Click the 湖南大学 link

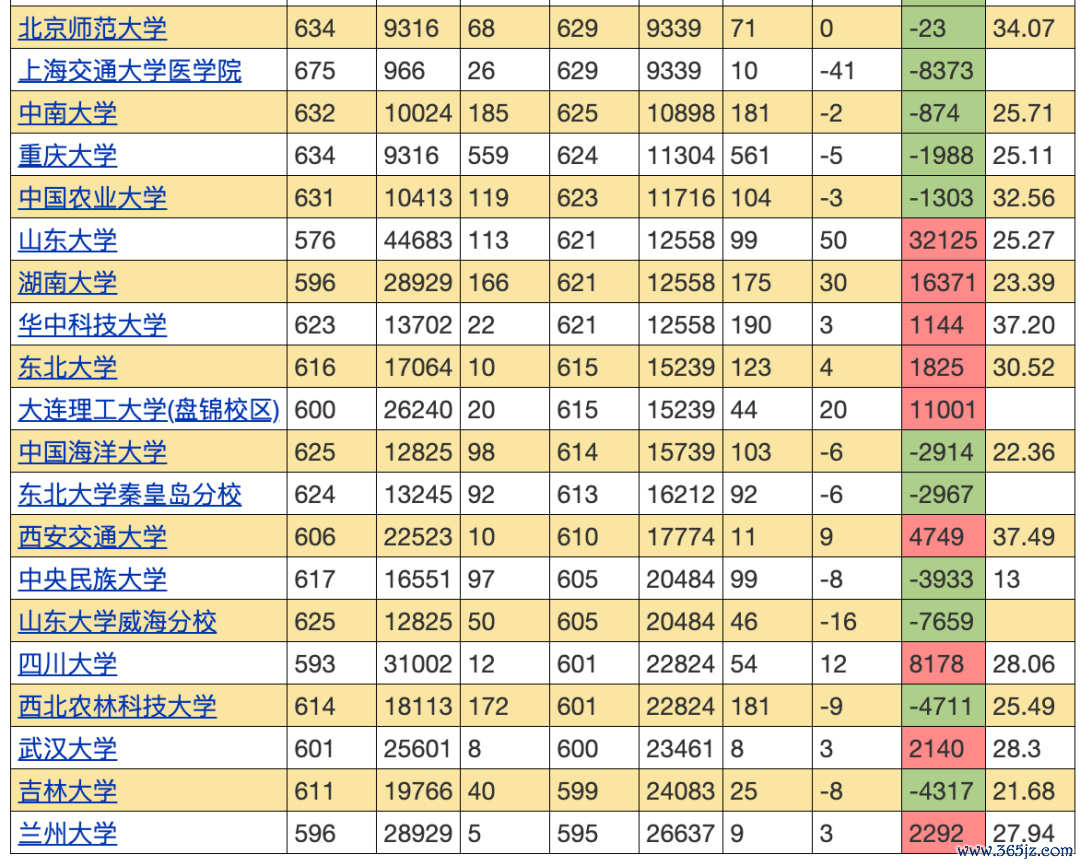[x=68, y=282]
